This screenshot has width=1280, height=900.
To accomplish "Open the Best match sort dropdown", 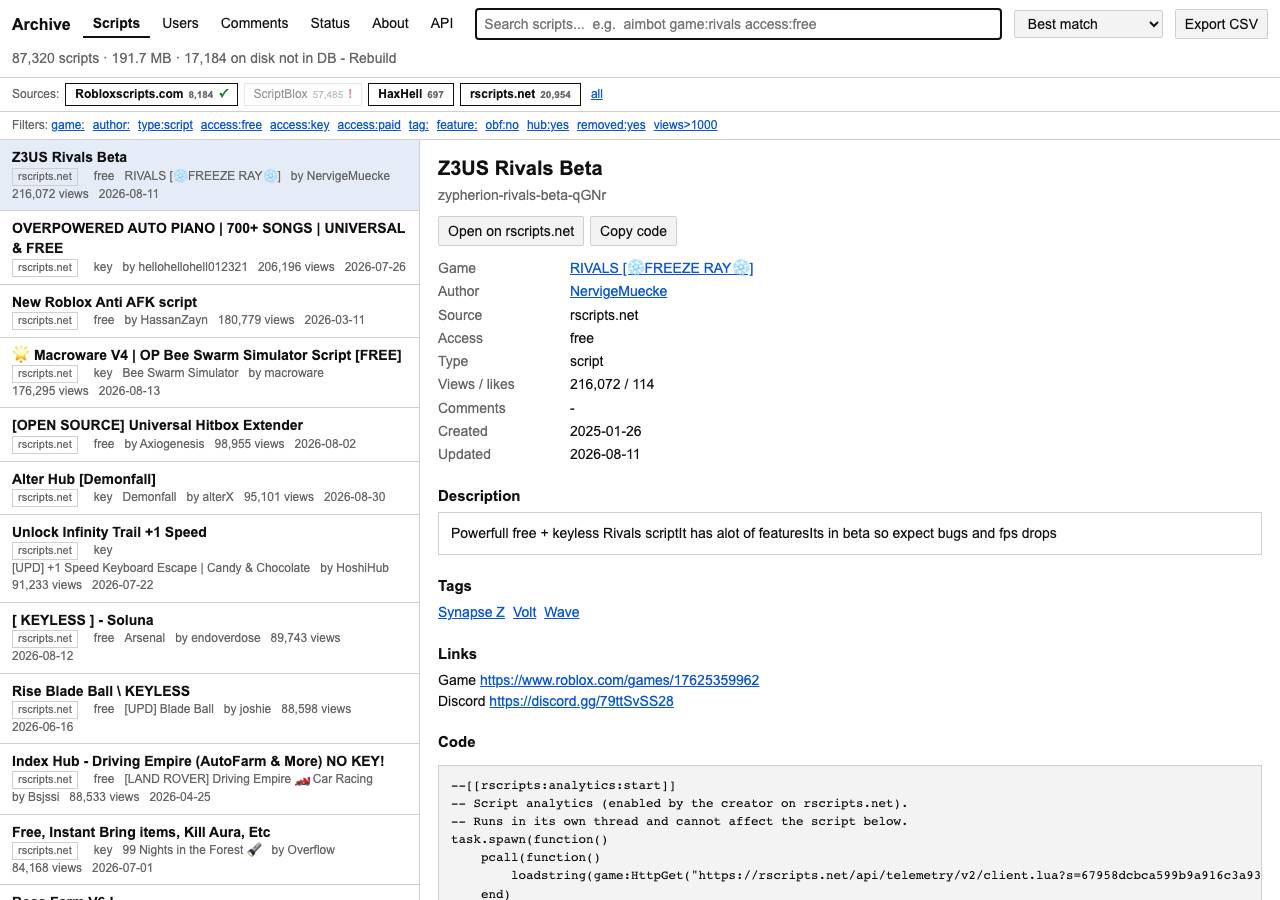I will [1088, 24].
